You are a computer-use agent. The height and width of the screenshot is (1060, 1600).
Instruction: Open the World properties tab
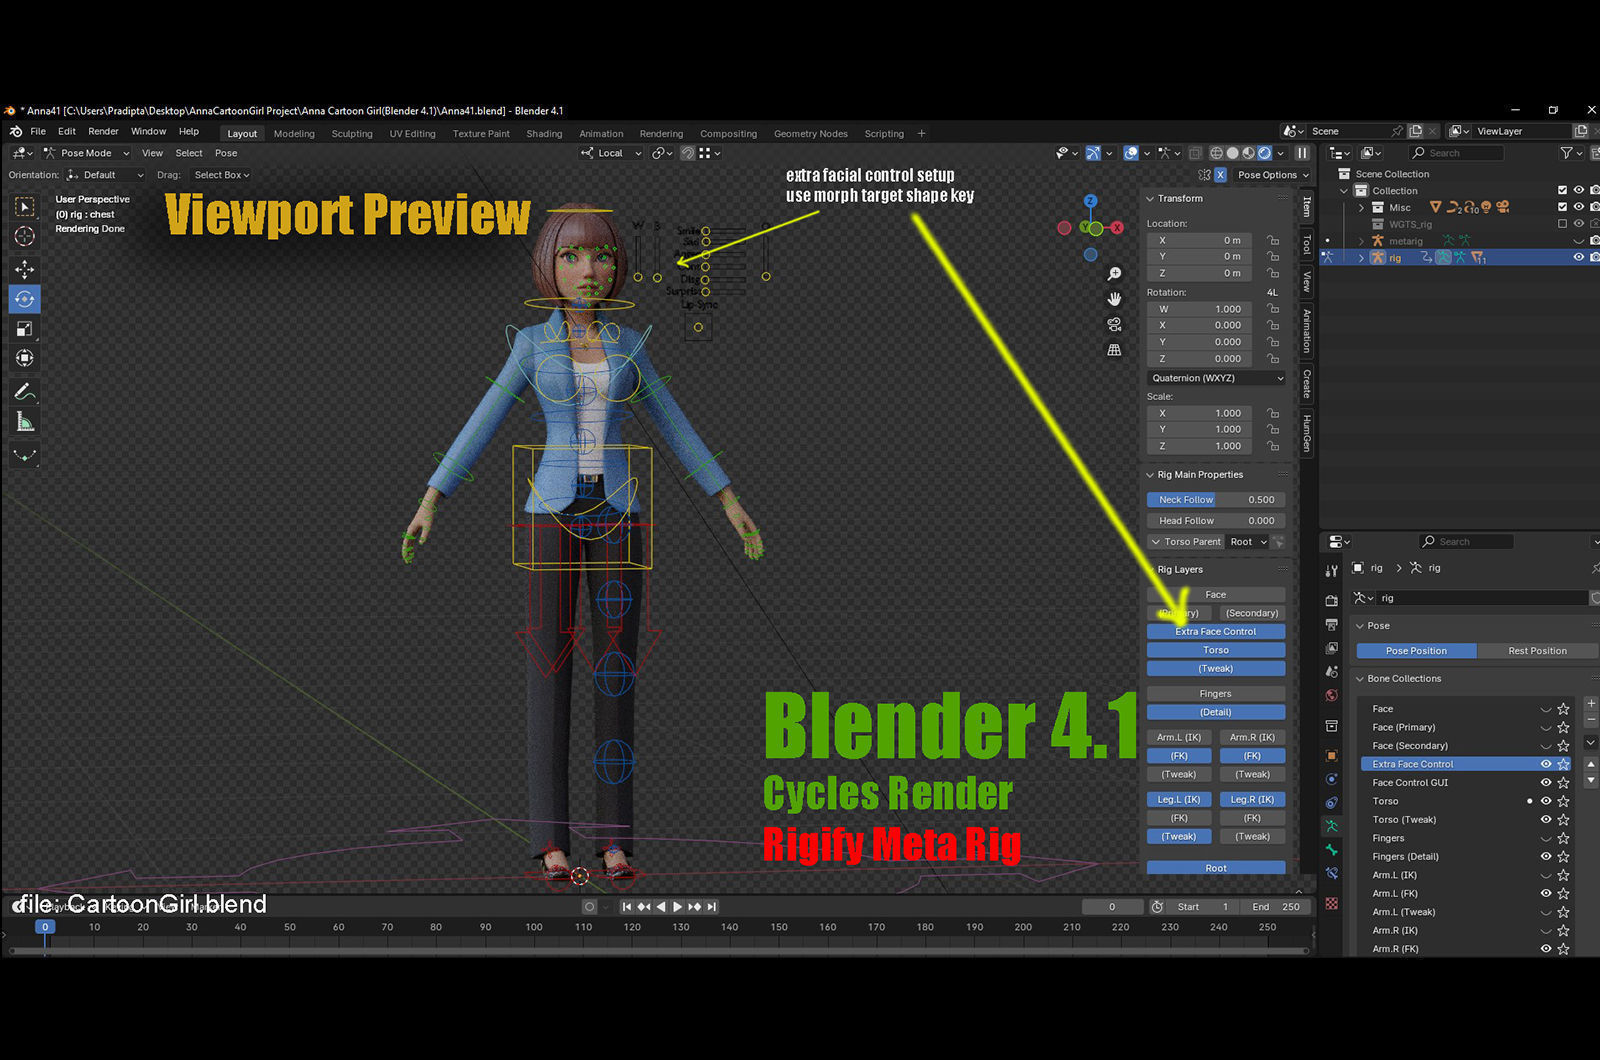tap(1331, 695)
